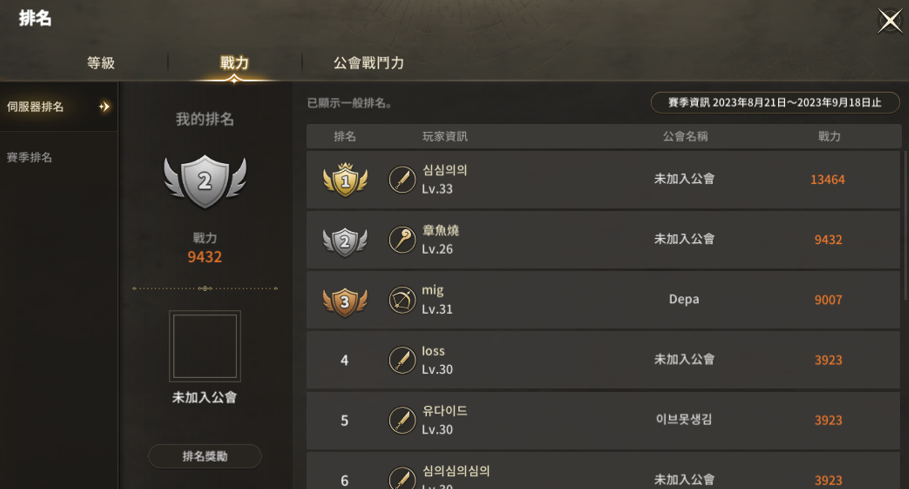
Task: Click the arrow icon next to 伺服器排名
Action: coord(104,107)
